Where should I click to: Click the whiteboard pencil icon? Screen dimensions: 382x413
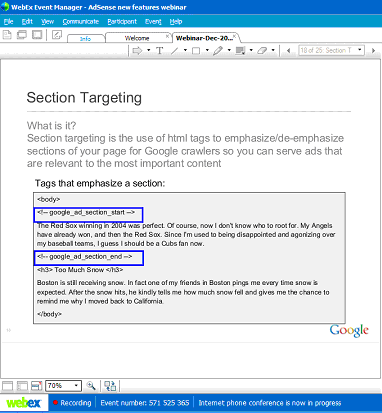click(57, 35)
